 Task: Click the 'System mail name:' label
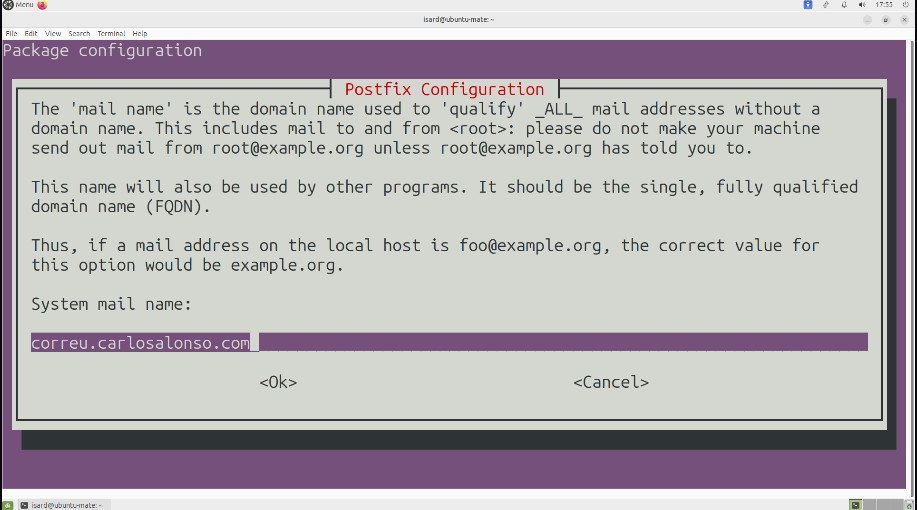coord(111,304)
